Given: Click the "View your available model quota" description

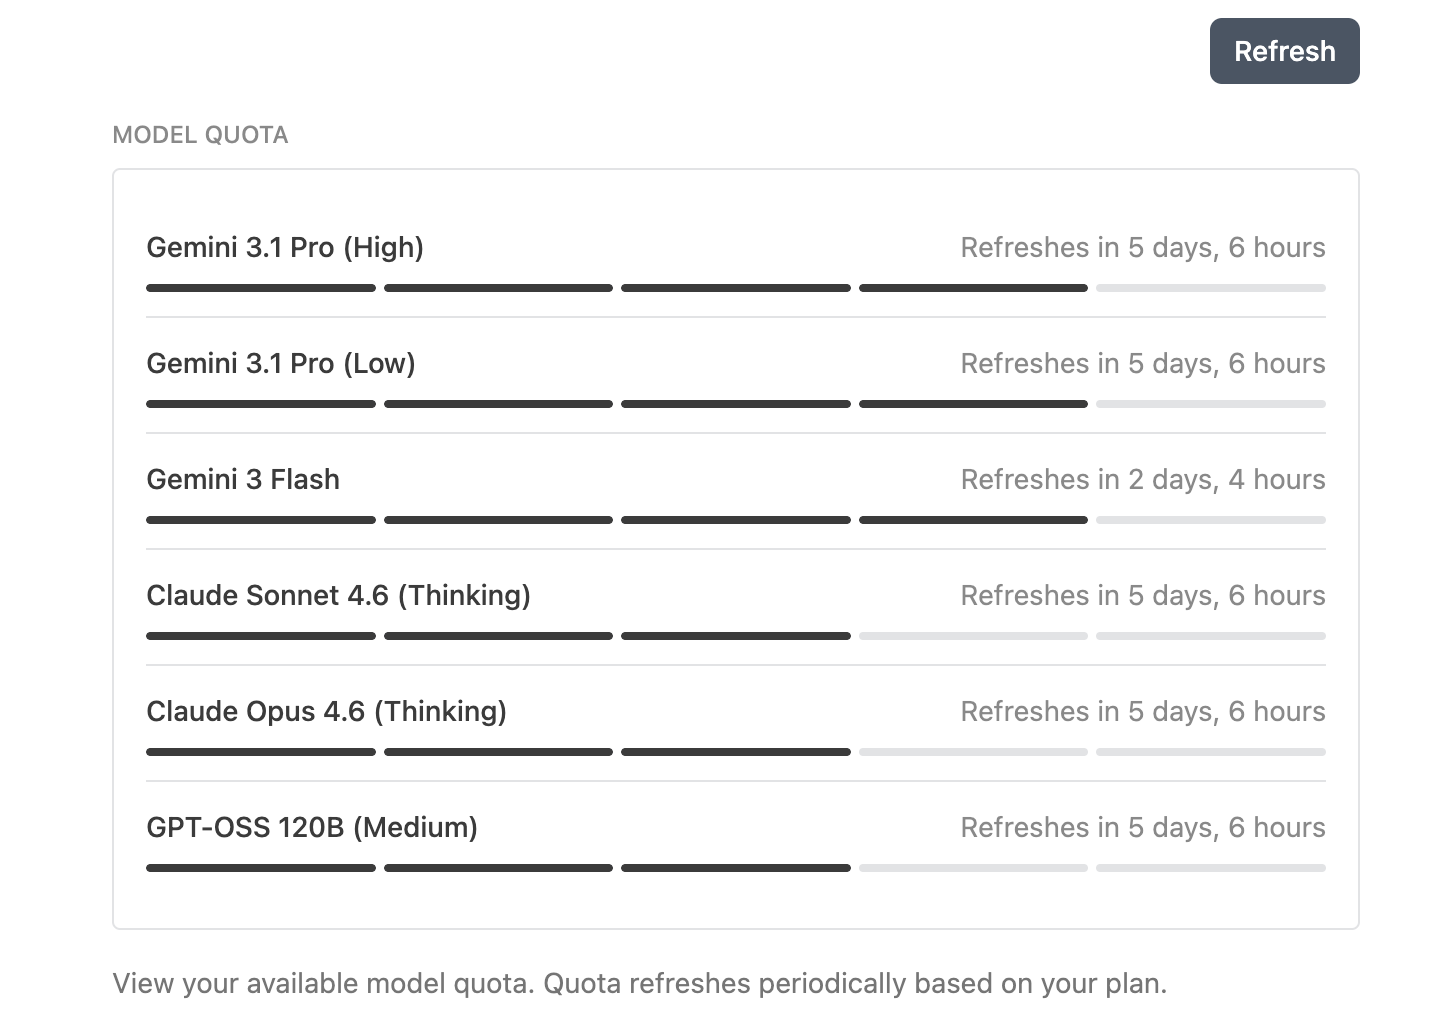Looking at the screenshot, I should pyautogui.click(x=639, y=983).
